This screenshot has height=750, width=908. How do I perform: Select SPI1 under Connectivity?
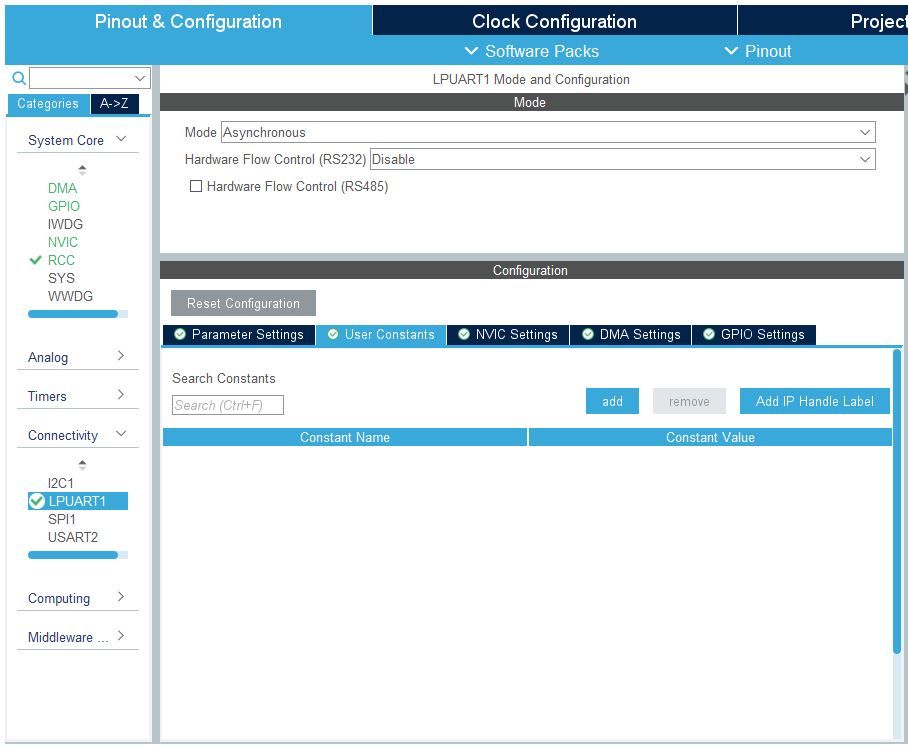61,519
